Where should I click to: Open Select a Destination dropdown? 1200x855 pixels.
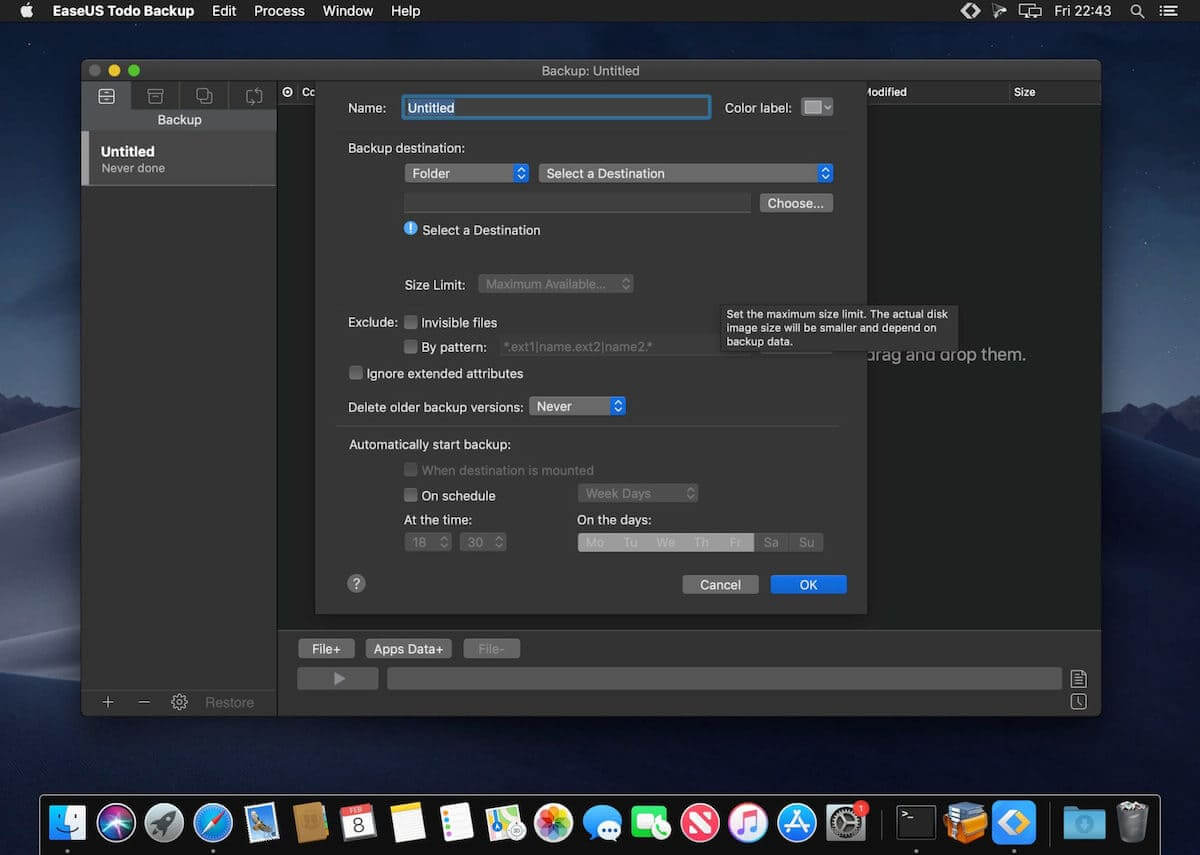click(685, 173)
